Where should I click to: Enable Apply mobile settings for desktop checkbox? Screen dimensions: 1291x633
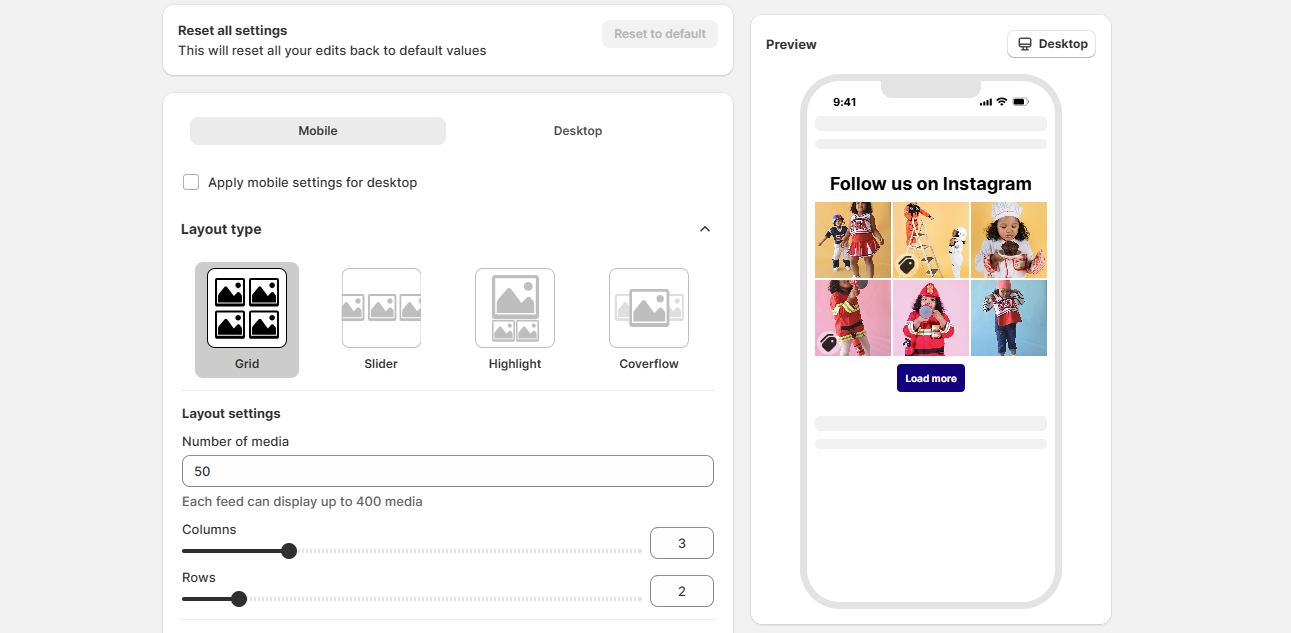click(191, 182)
